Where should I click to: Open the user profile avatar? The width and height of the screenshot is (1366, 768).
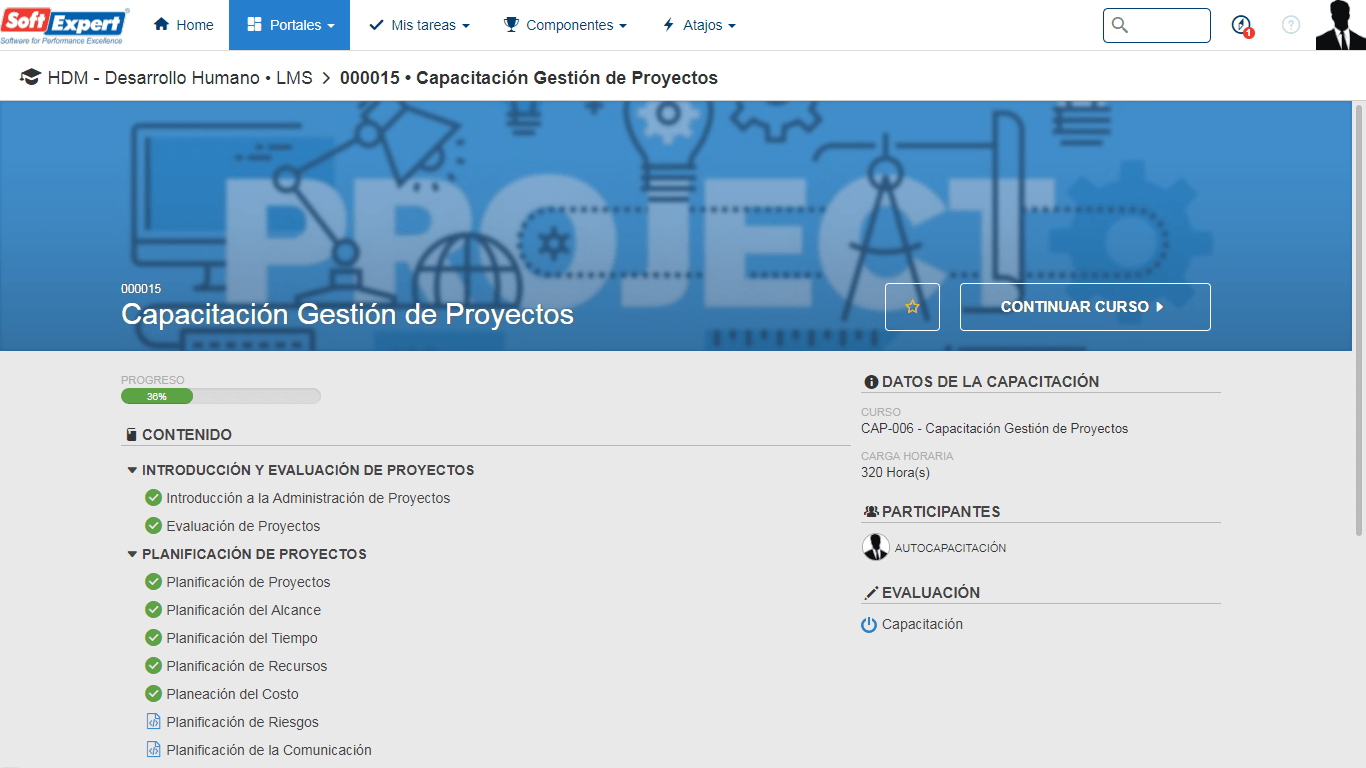pos(1340,25)
